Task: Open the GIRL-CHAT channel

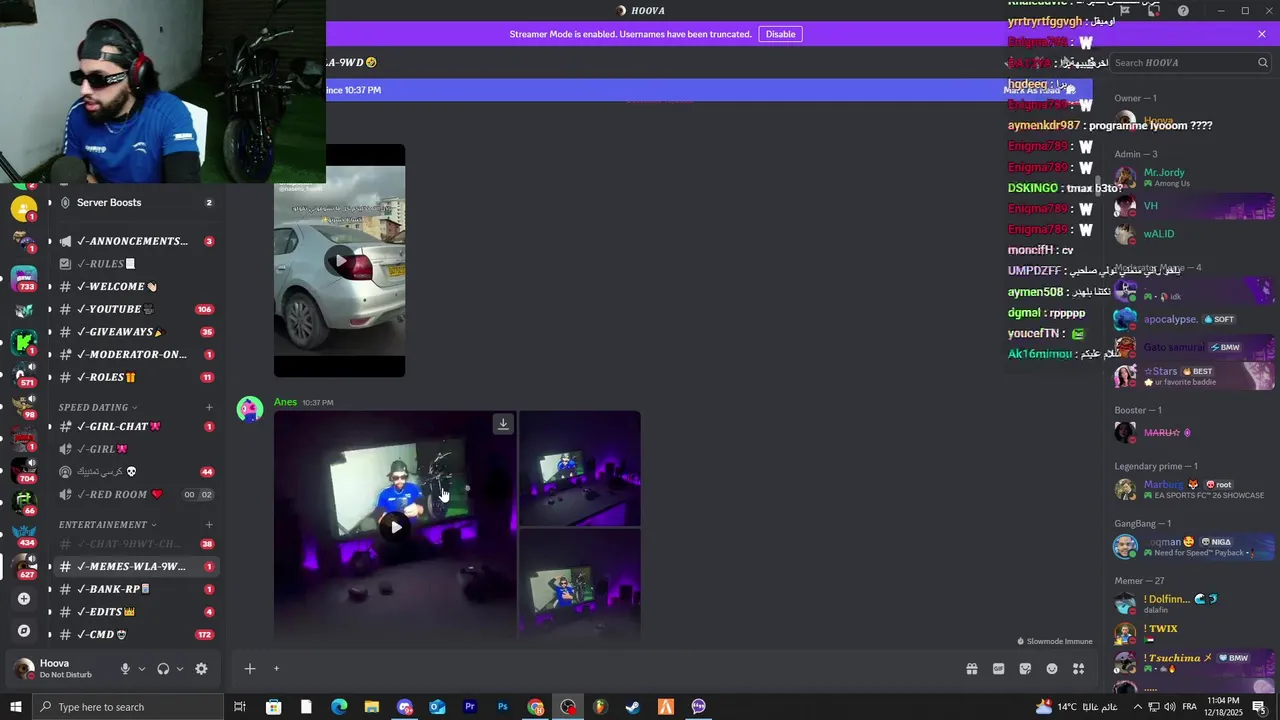Action: click(x=135, y=426)
